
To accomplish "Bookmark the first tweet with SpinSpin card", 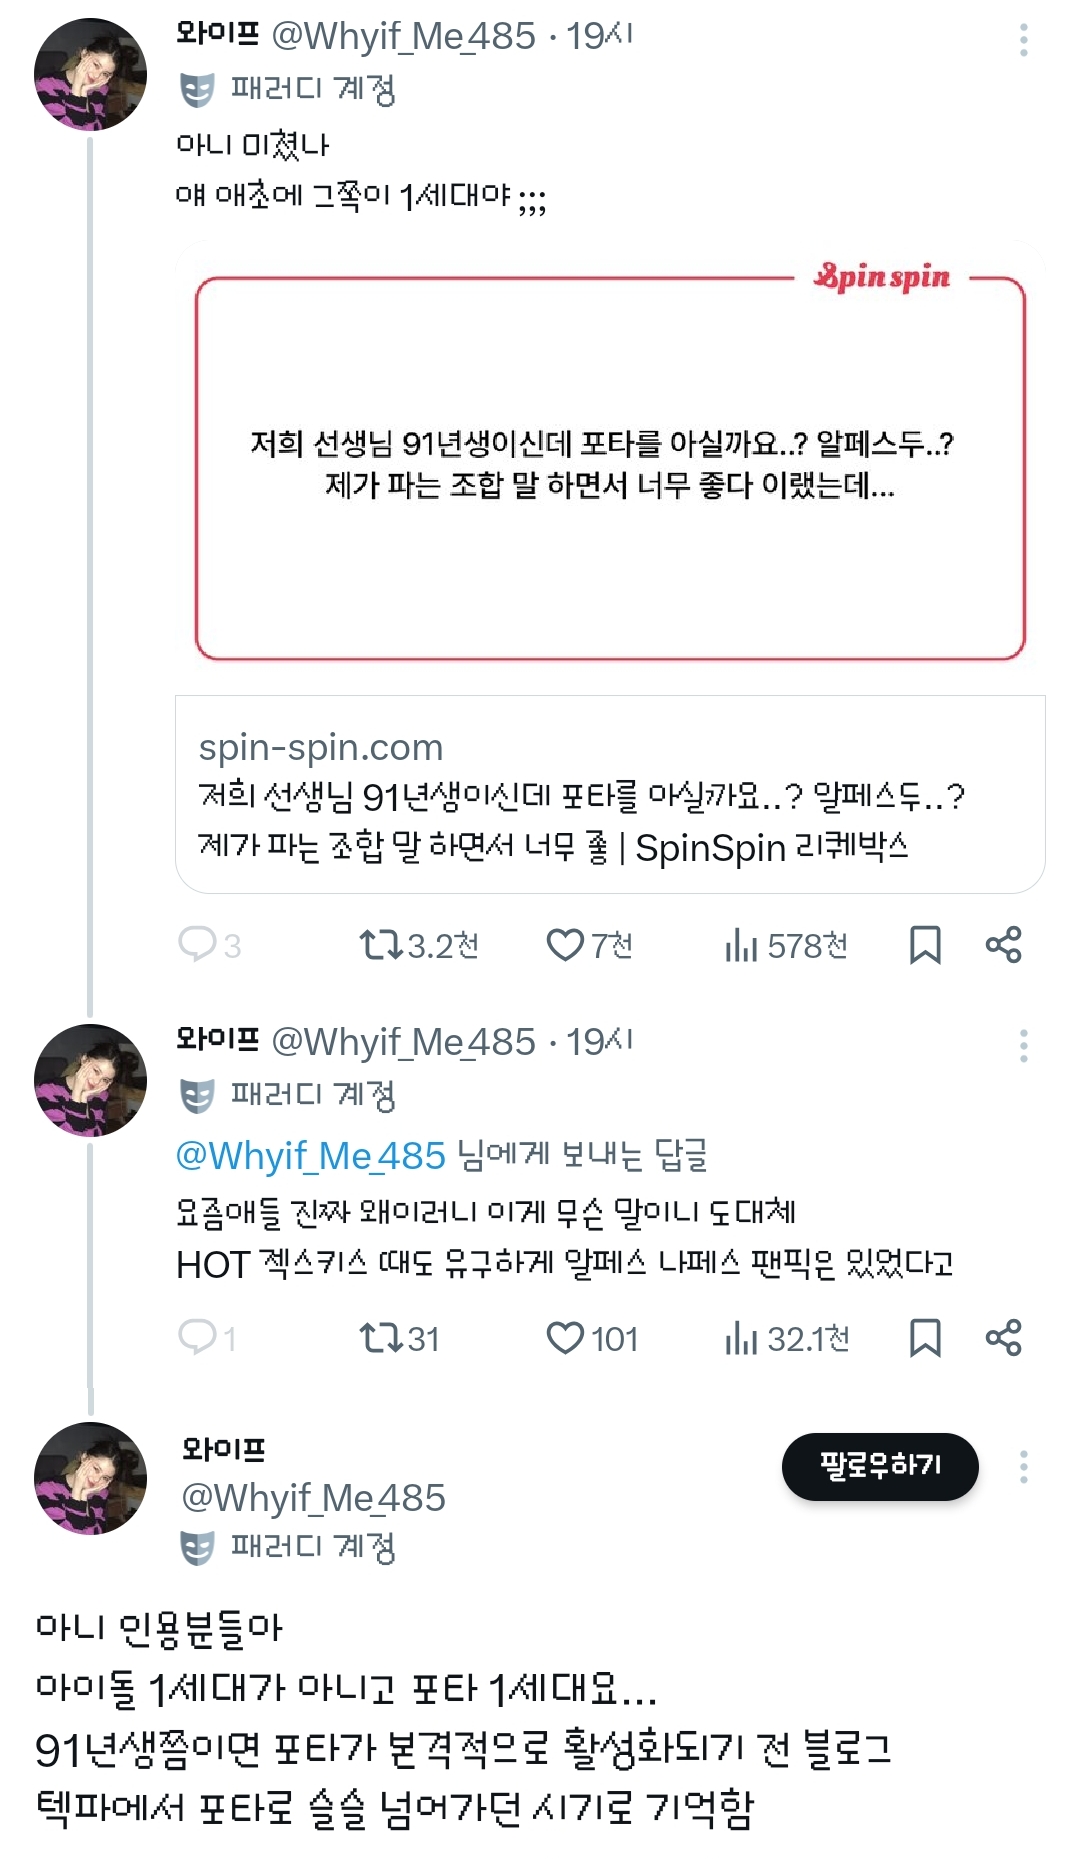I will coord(925,944).
